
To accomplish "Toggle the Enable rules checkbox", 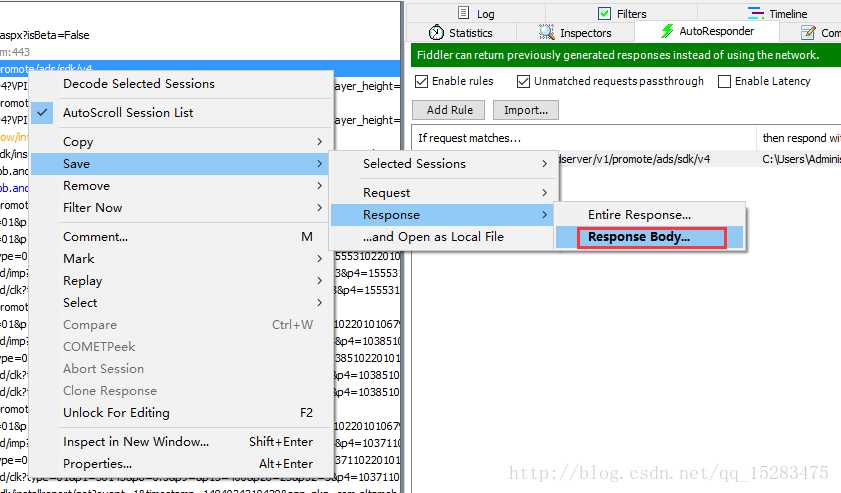I will click(422, 81).
